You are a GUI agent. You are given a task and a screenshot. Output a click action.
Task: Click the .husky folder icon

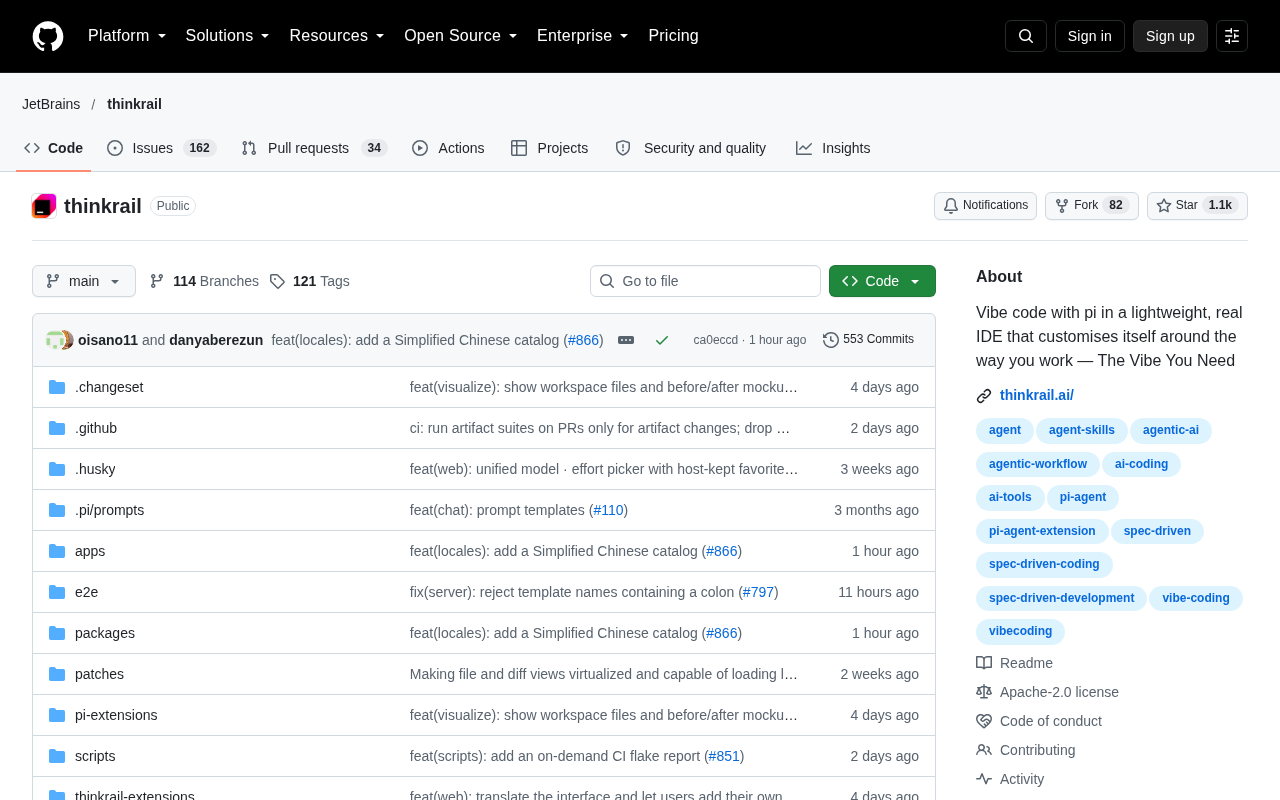tap(57, 469)
